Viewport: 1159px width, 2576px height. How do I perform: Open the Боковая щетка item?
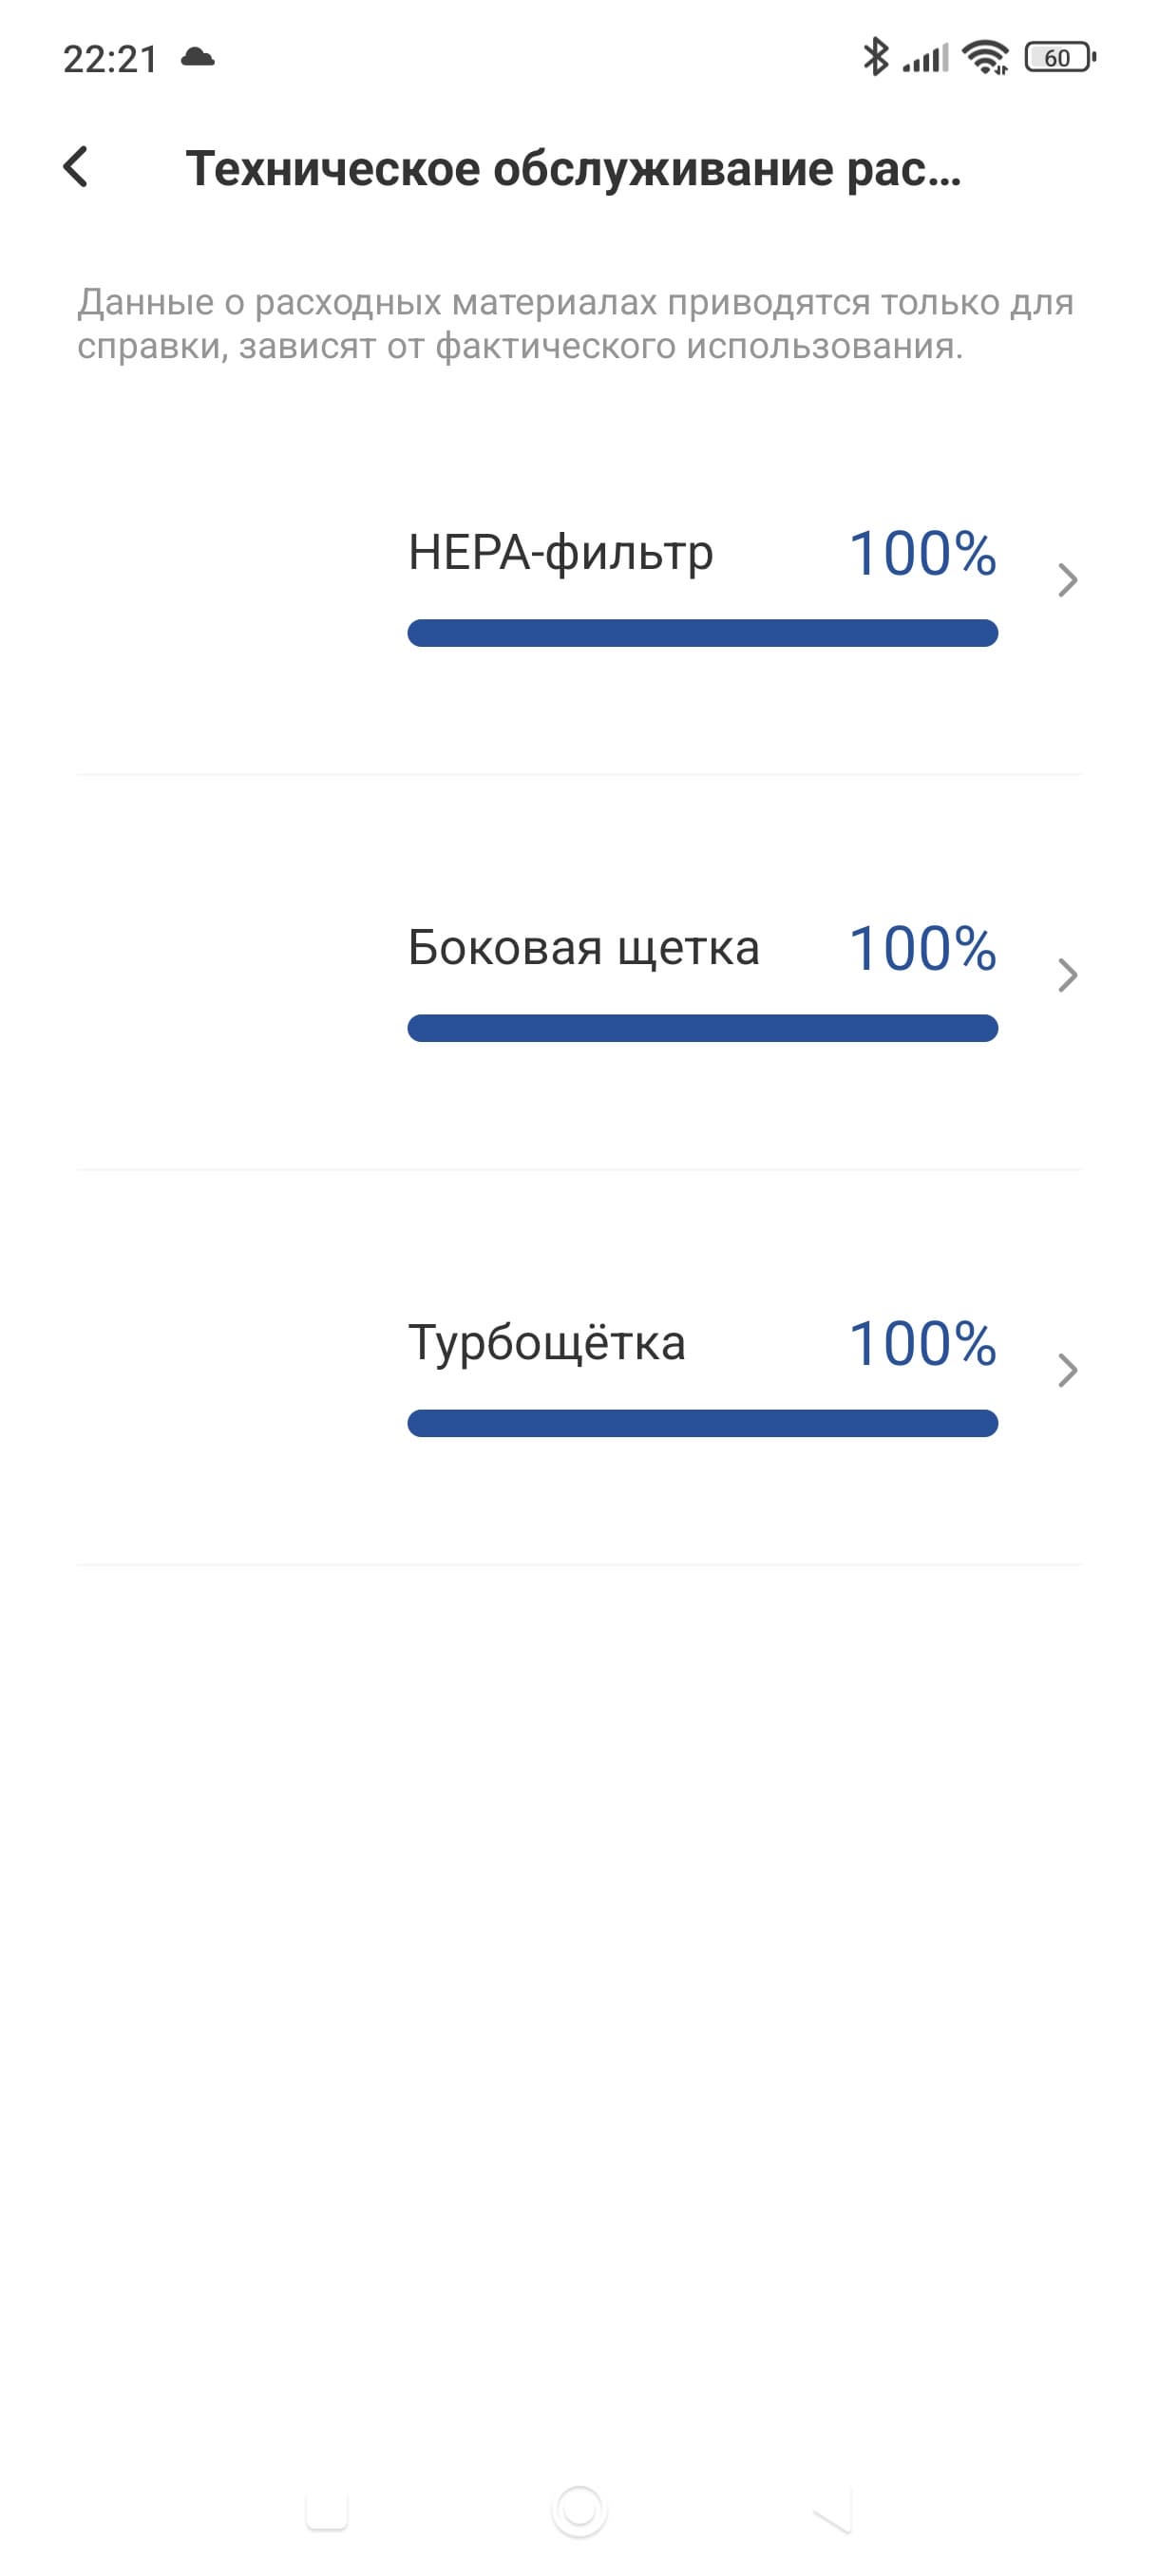[583, 947]
